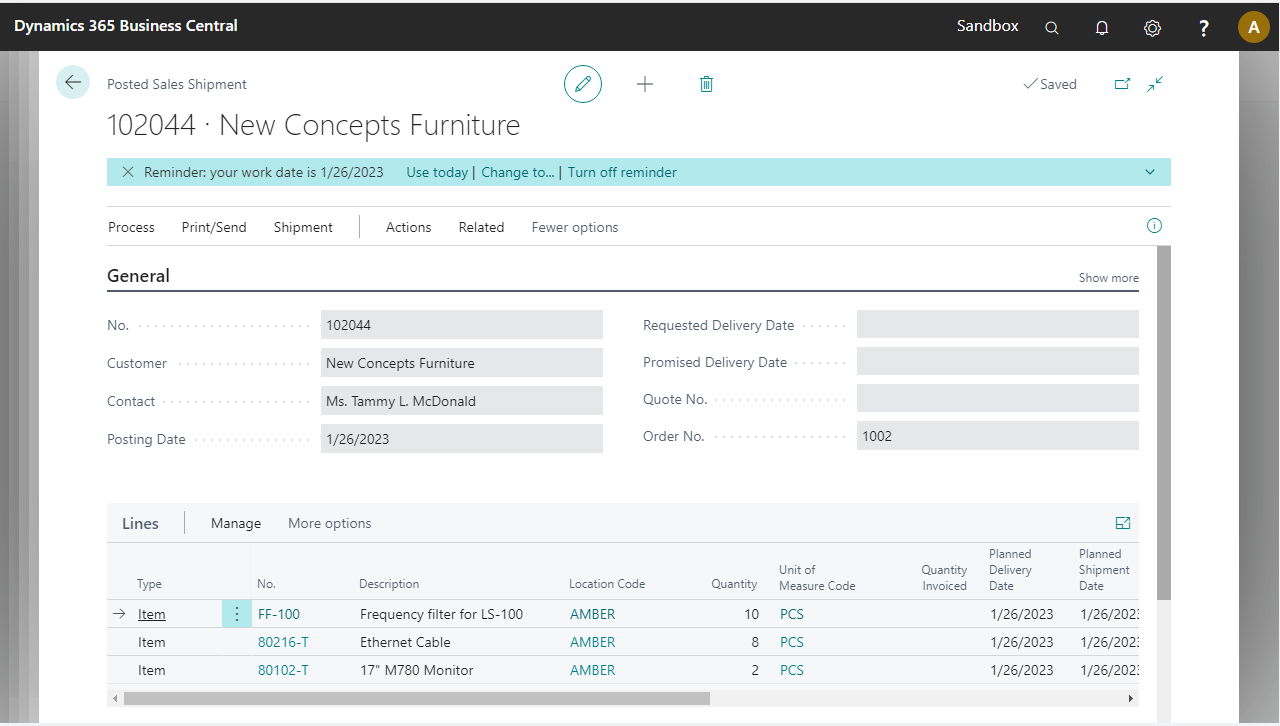1280x726 pixels.
Task: Click Type cell Item in FF-100 row
Action: click(152, 614)
